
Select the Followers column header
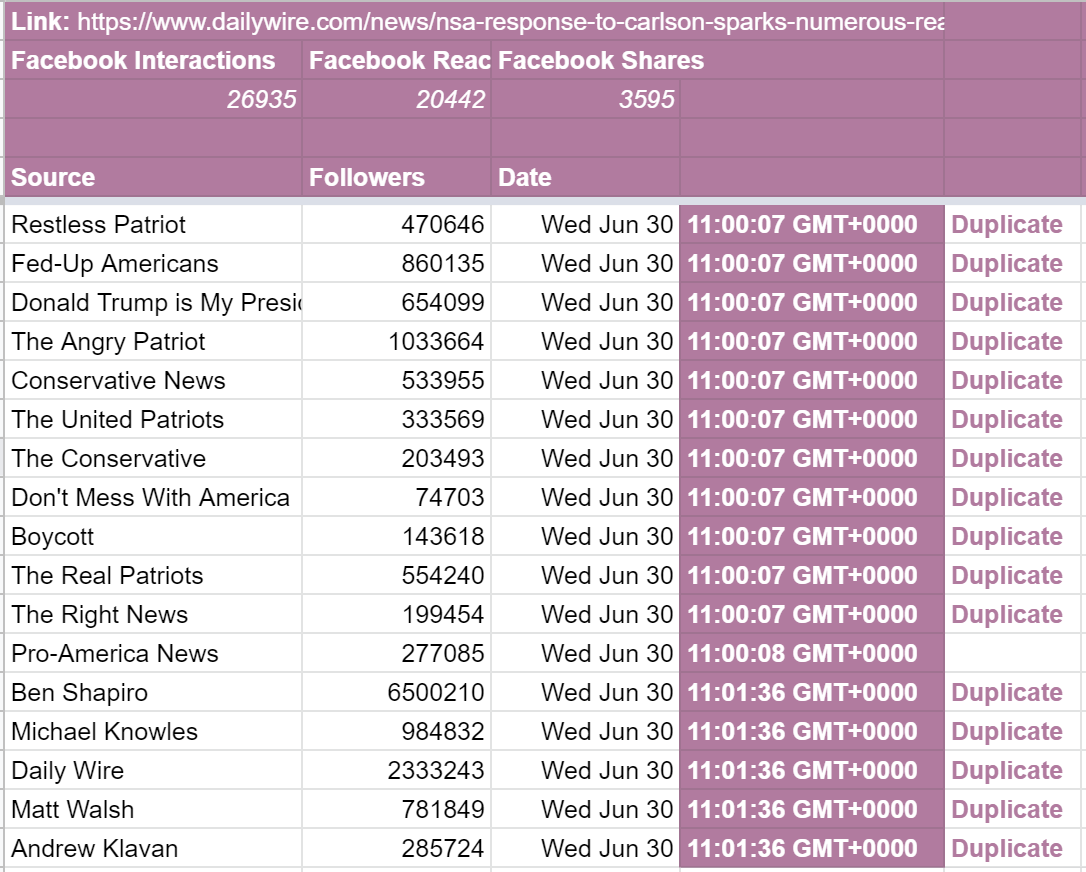[396, 177]
